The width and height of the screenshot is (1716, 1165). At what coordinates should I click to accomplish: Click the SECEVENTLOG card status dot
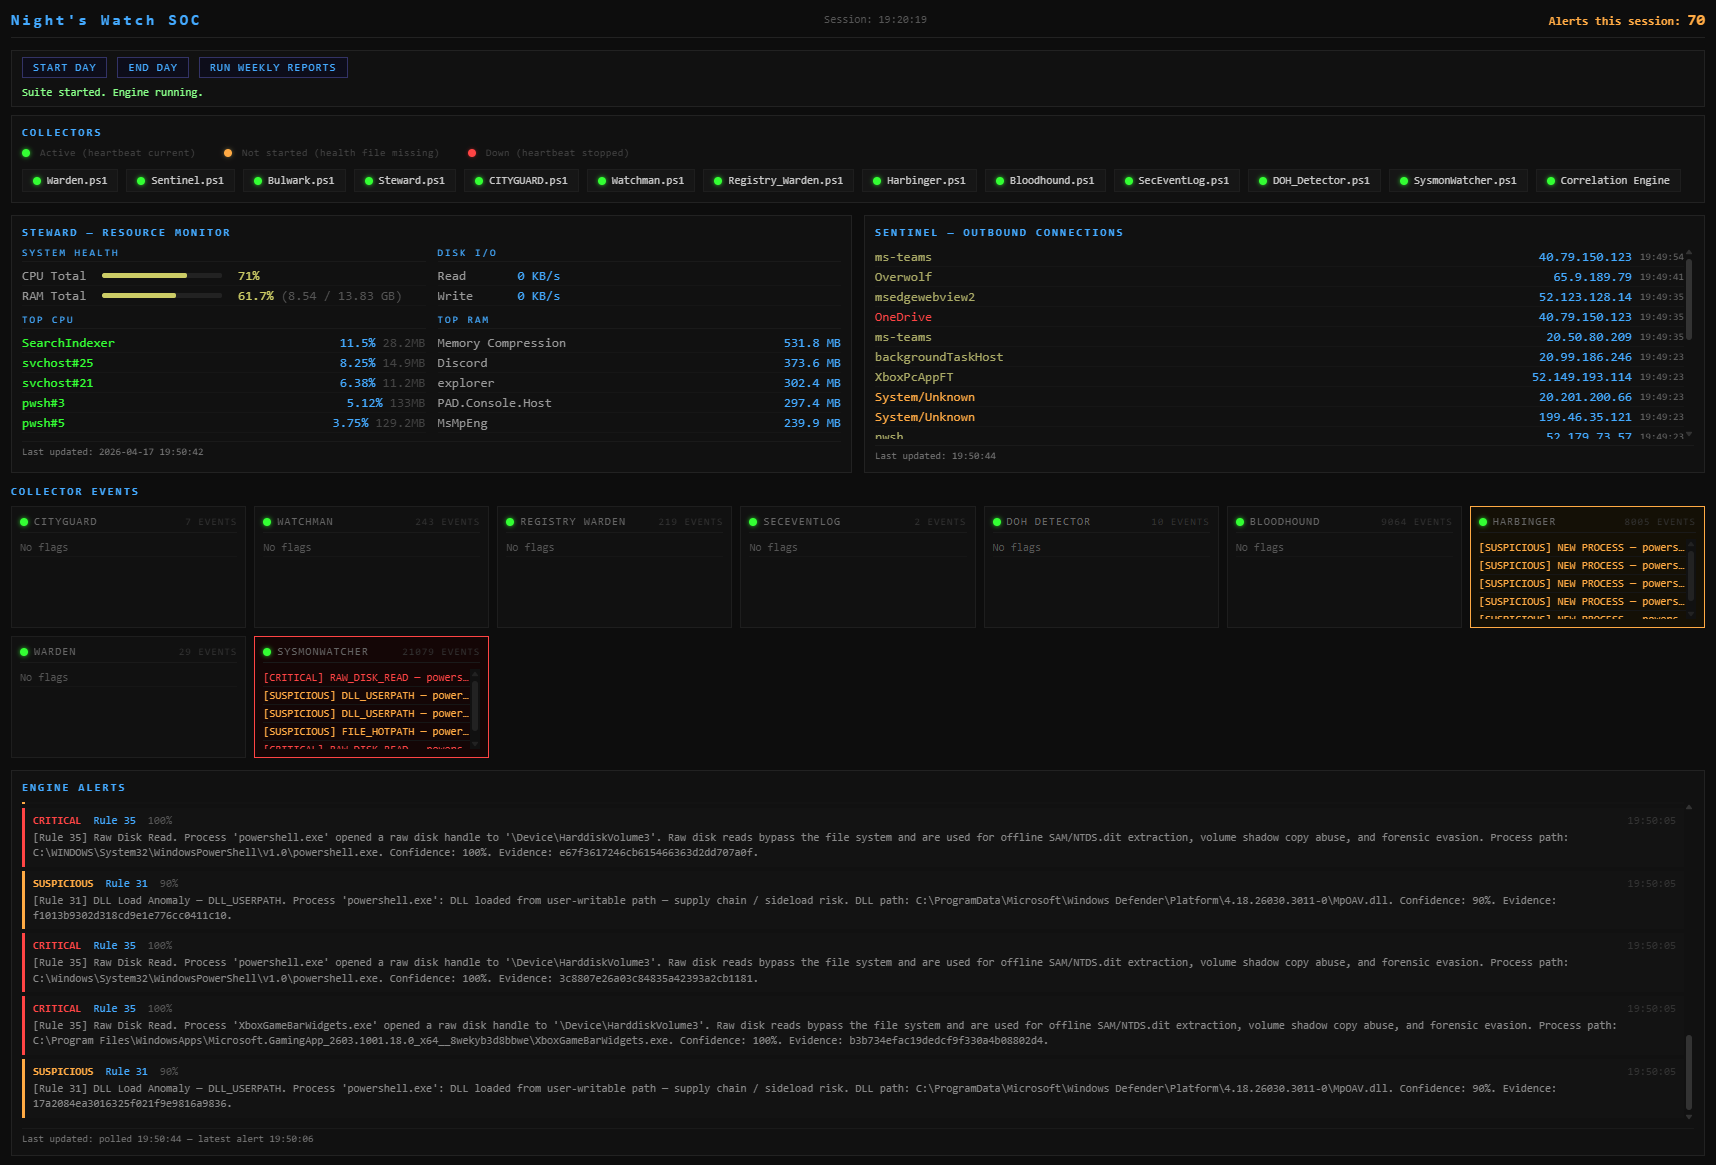click(x=754, y=522)
